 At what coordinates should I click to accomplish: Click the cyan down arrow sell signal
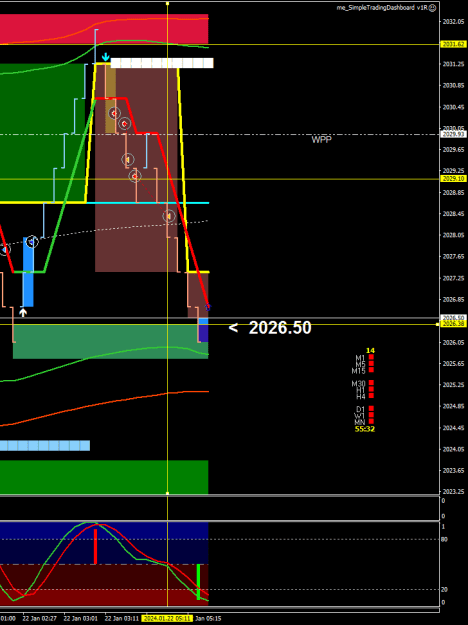pyautogui.click(x=105, y=57)
